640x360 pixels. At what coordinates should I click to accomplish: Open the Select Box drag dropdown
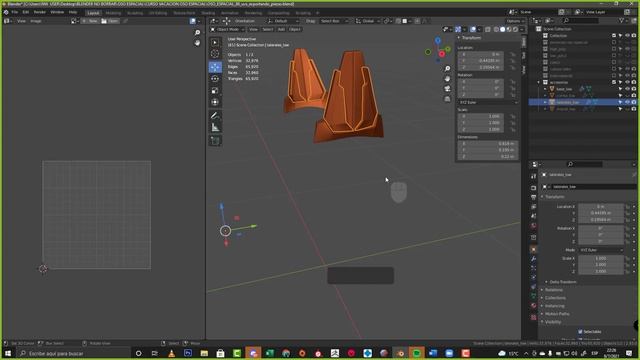pyautogui.click(x=335, y=21)
